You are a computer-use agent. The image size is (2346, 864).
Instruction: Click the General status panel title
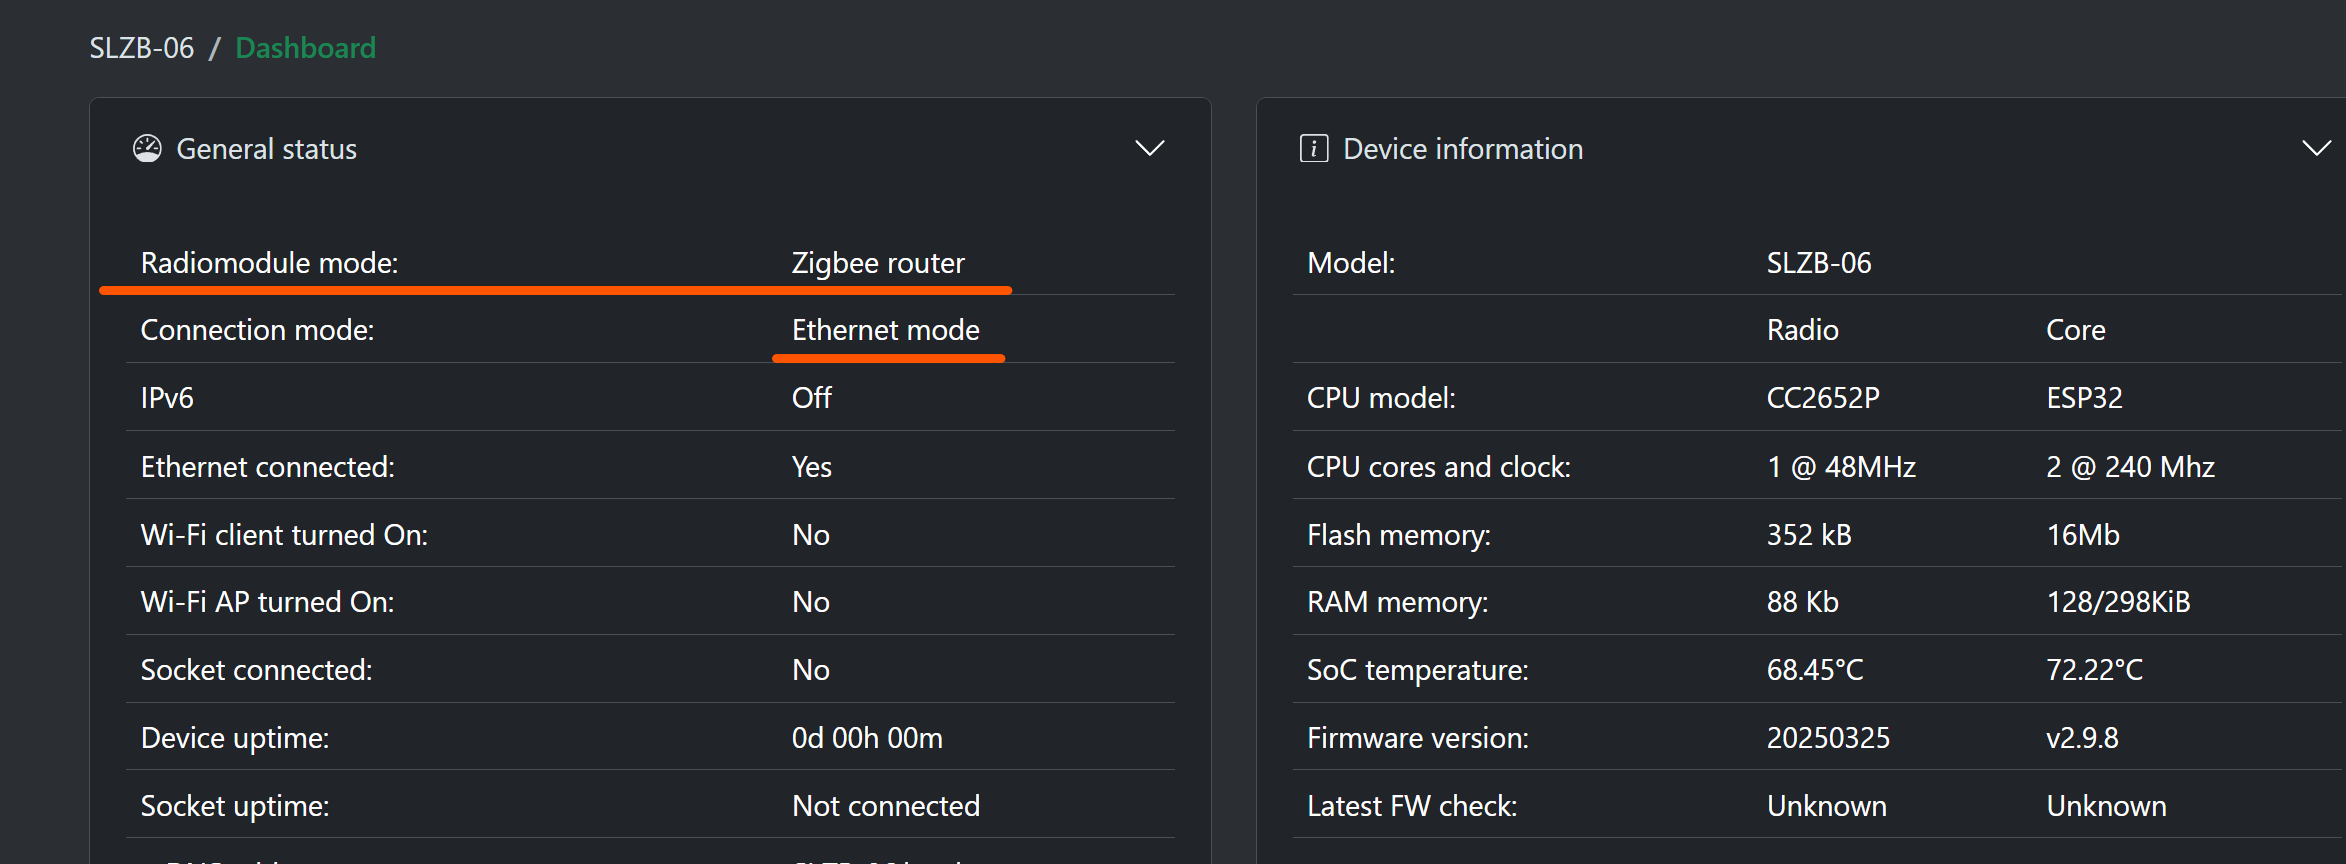(266, 149)
